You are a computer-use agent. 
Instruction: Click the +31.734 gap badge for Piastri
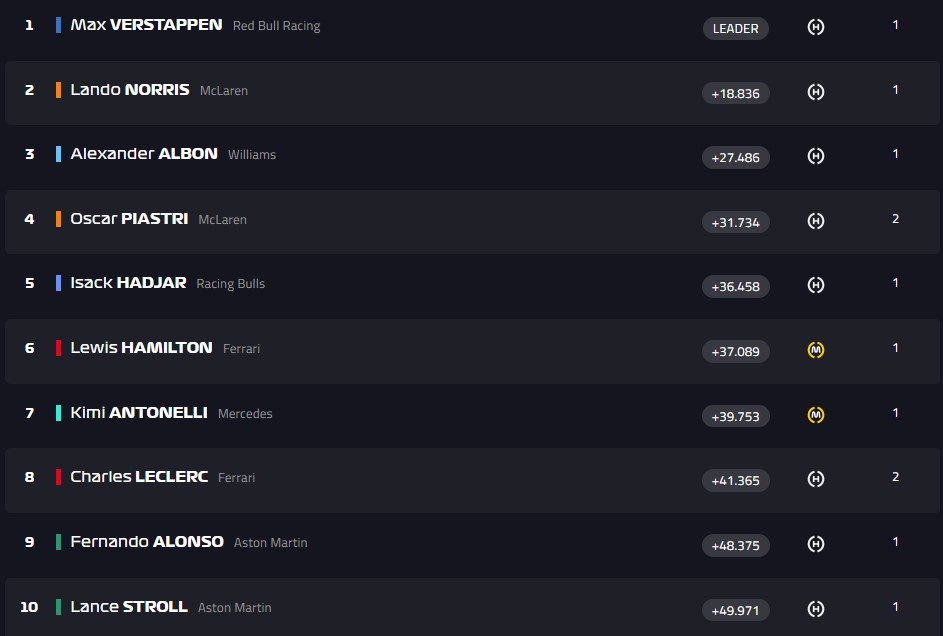click(x=735, y=222)
